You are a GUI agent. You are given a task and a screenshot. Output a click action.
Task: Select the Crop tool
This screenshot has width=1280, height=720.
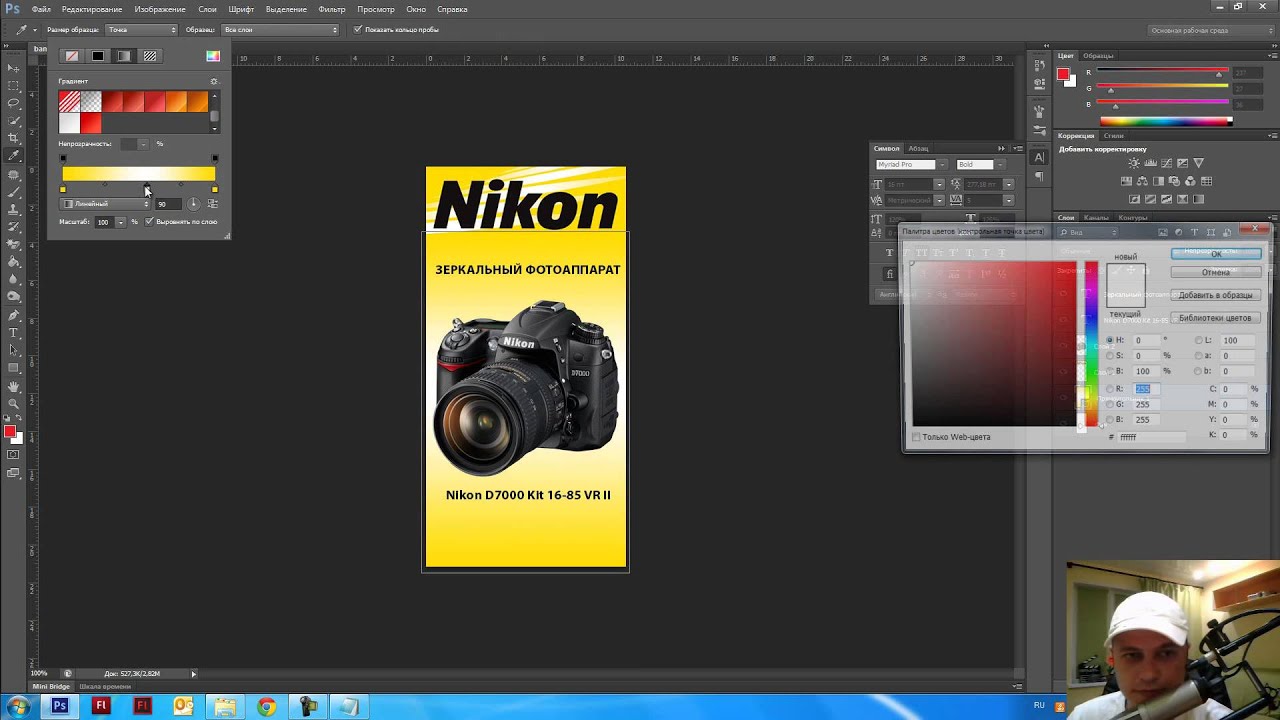[13, 138]
